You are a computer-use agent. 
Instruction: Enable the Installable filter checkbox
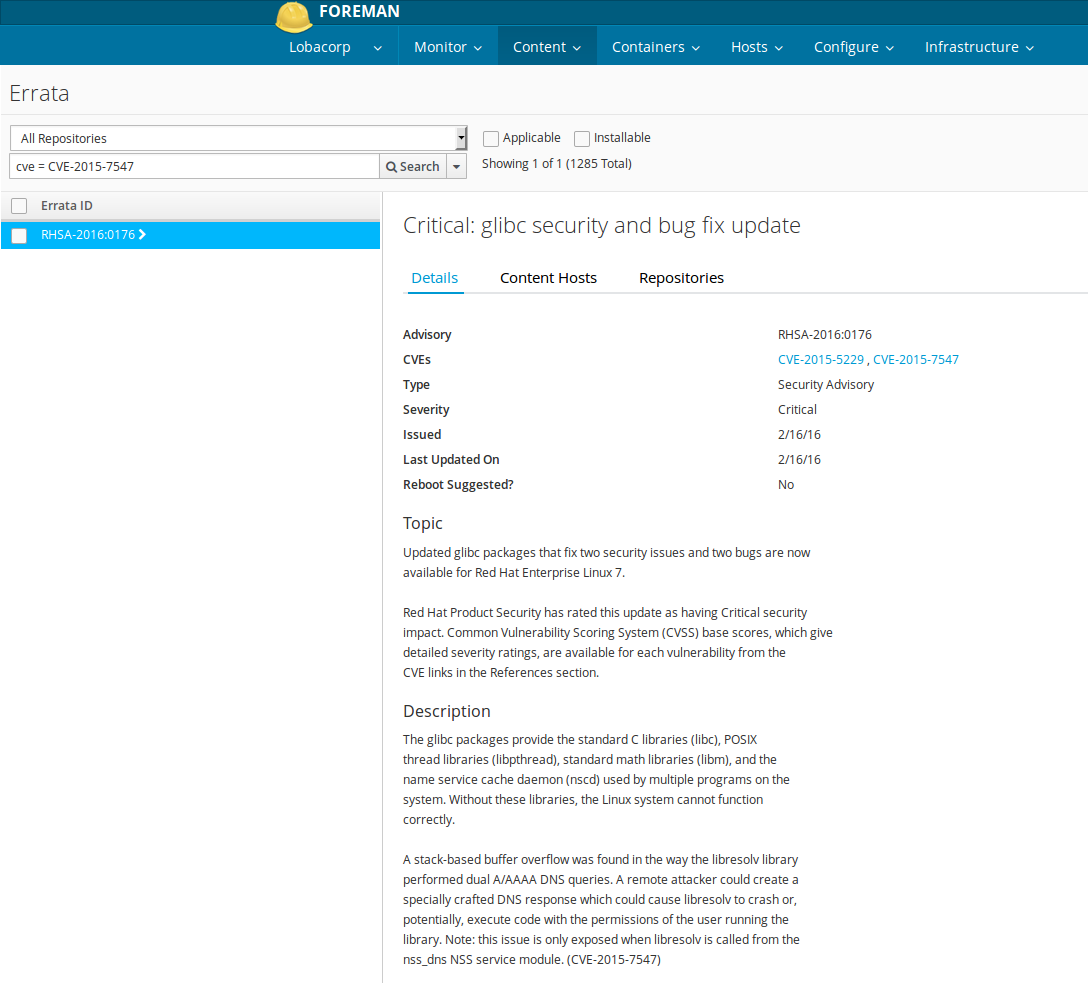pyautogui.click(x=582, y=139)
